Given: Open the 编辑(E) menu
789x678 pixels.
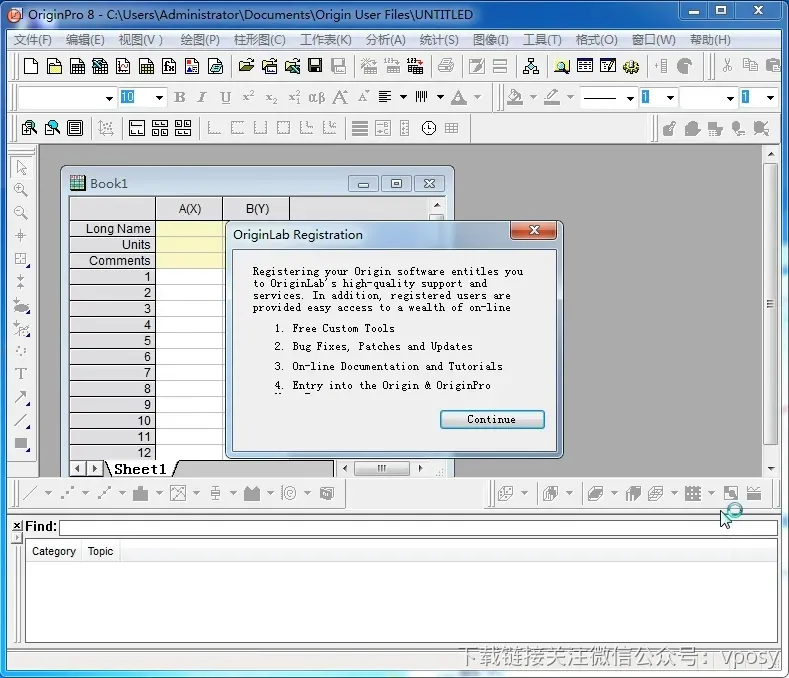Looking at the screenshot, I should coord(85,40).
